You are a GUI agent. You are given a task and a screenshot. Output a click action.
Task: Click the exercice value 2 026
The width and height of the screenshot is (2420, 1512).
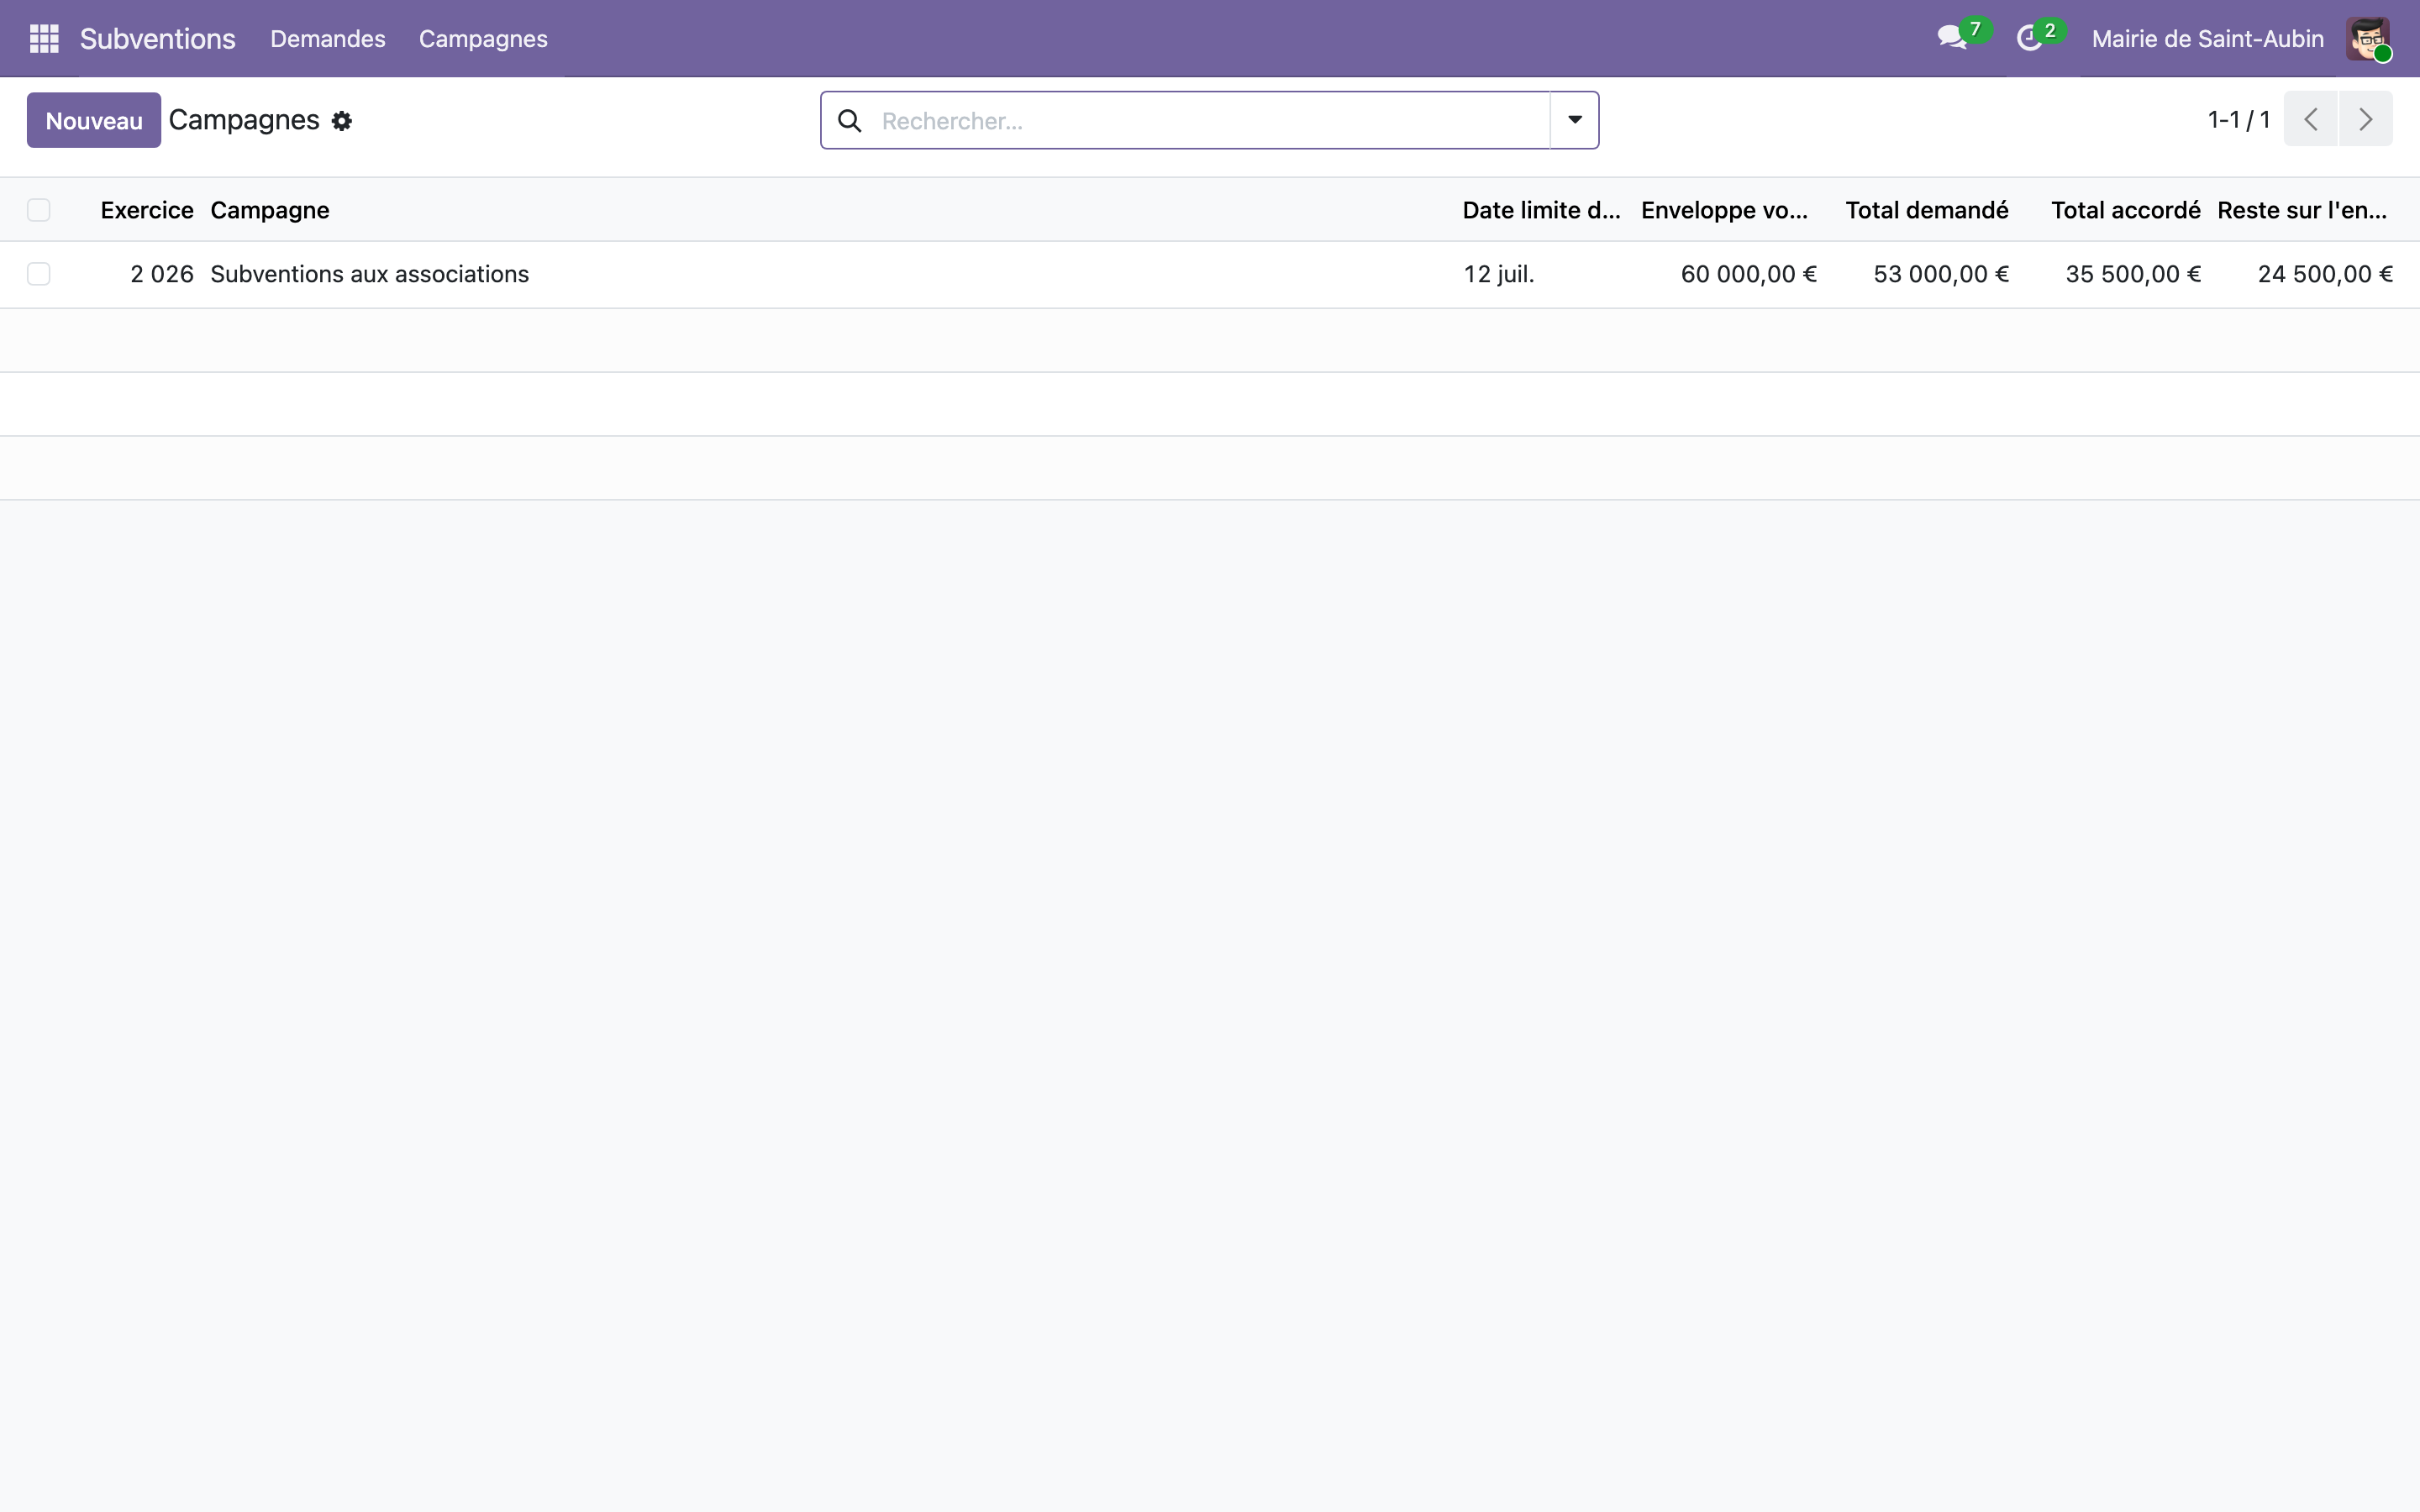[162, 274]
